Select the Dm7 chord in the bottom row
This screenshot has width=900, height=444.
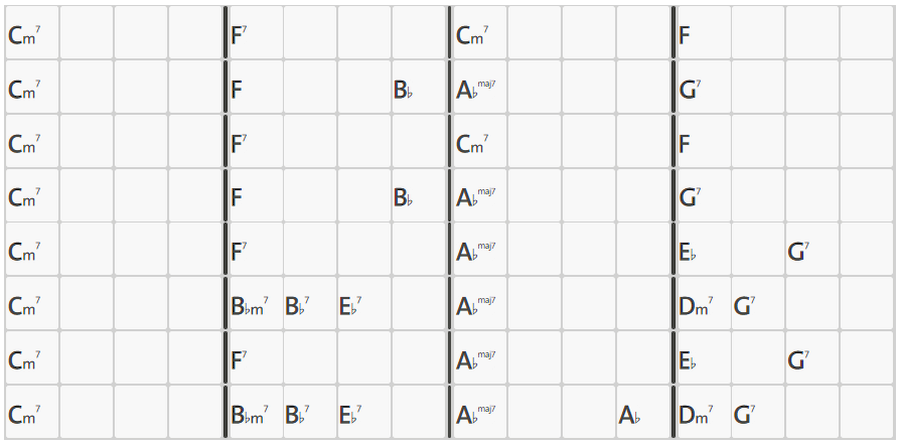(696, 414)
